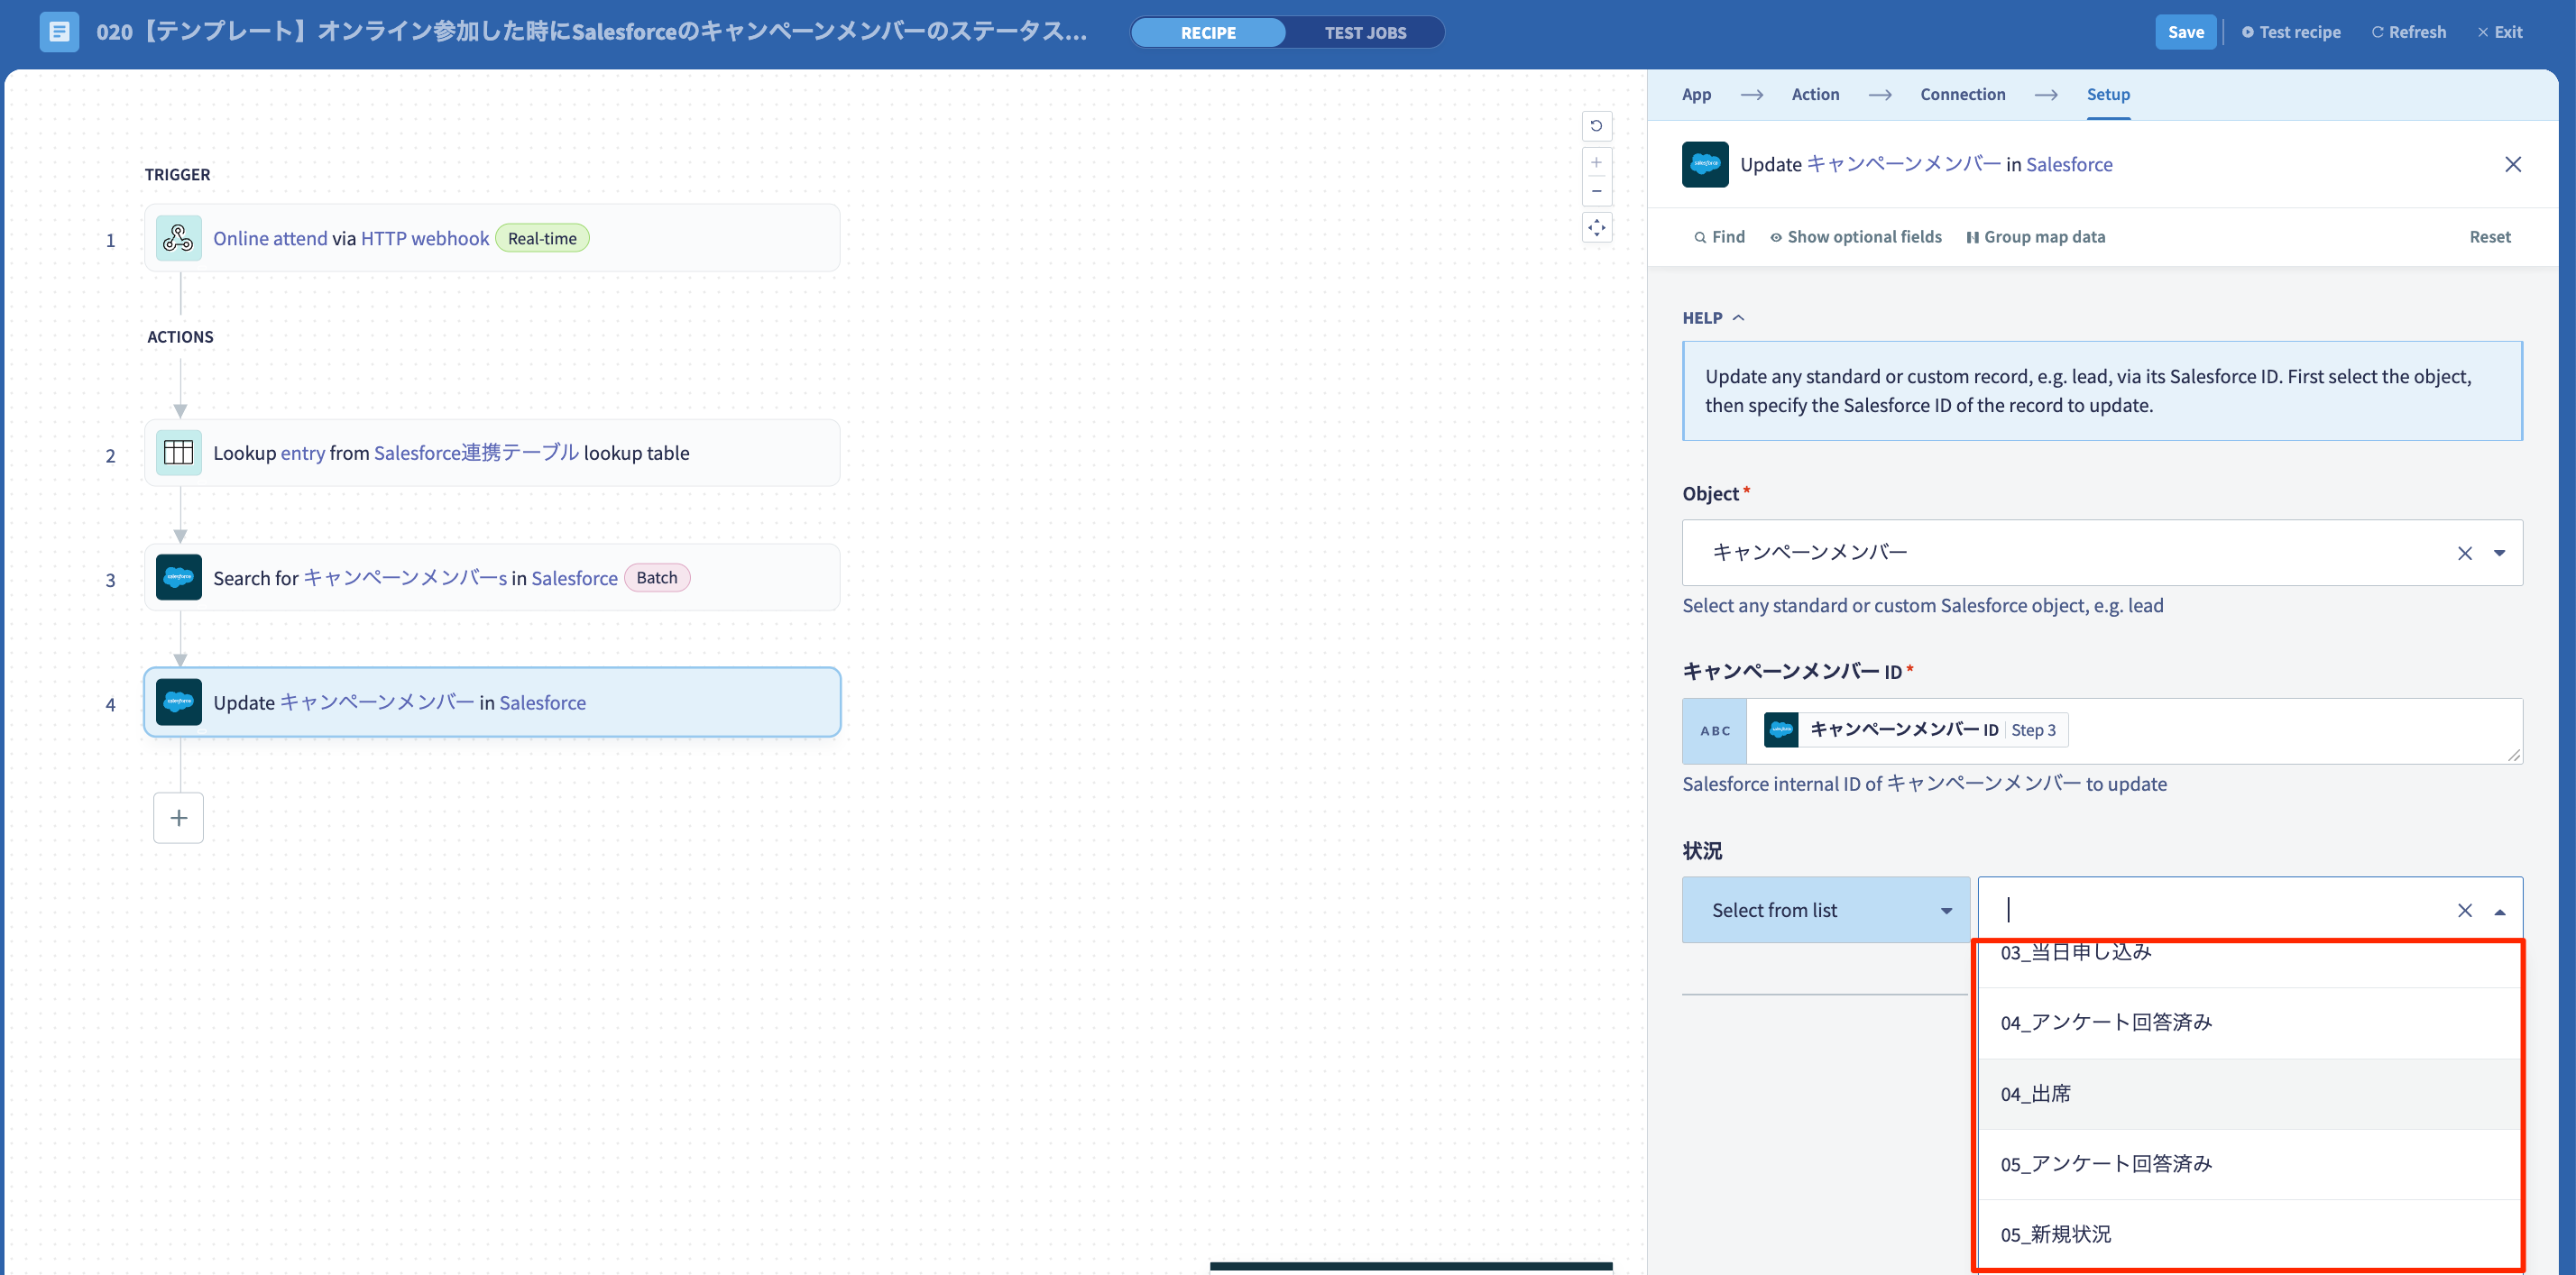2576x1275 pixels.
Task: Refresh the recipe
Action: (2408, 32)
